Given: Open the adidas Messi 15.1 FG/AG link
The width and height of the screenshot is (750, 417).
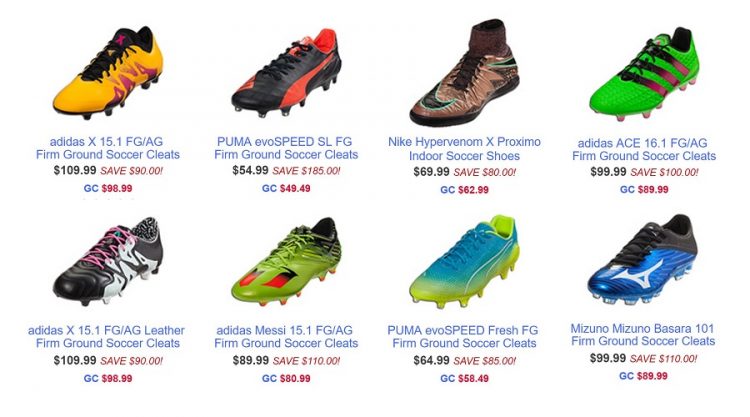Looking at the screenshot, I should click(x=286, y=337).
